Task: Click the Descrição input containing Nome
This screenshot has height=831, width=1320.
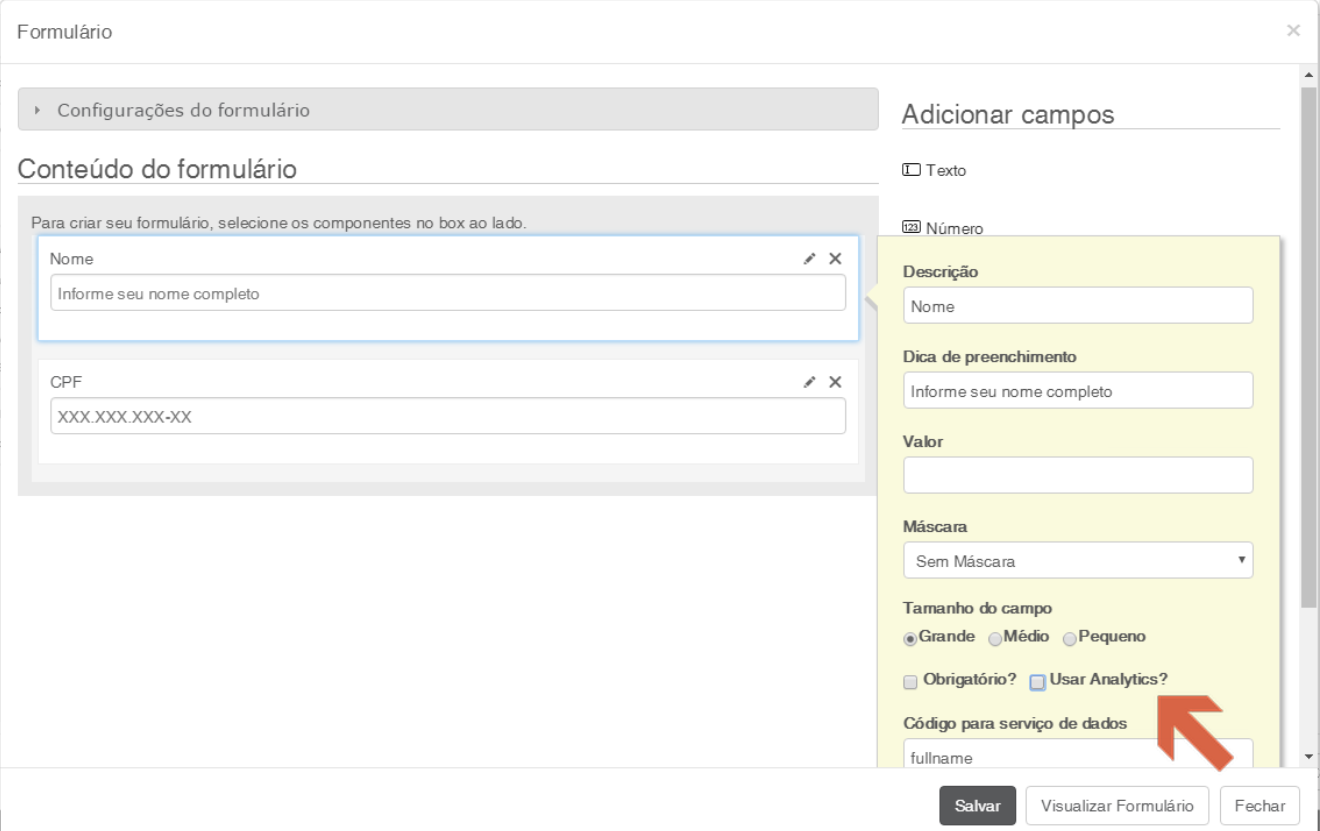Action: [1078, 306]
